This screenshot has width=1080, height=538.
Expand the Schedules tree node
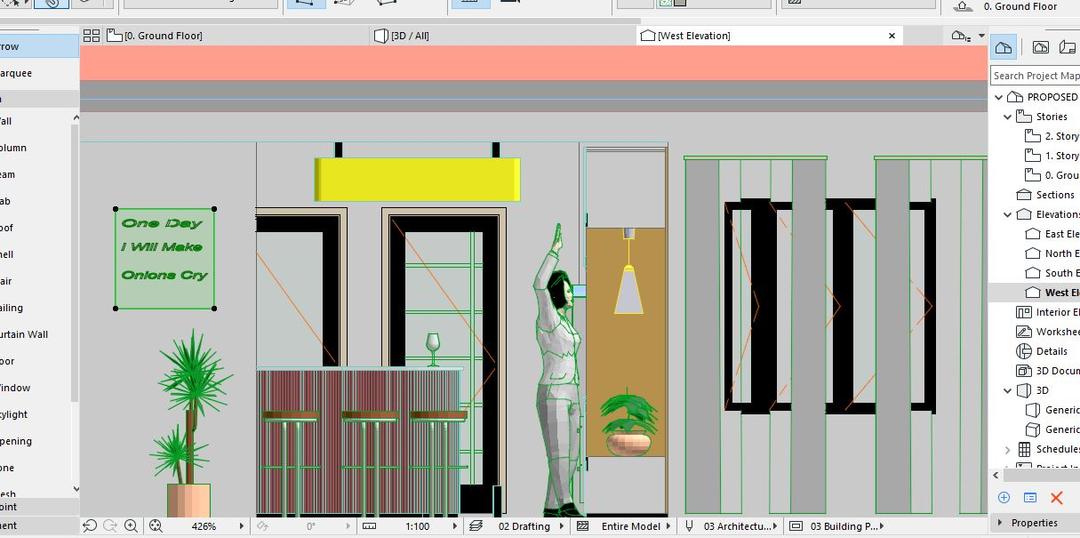point(1007,450)
